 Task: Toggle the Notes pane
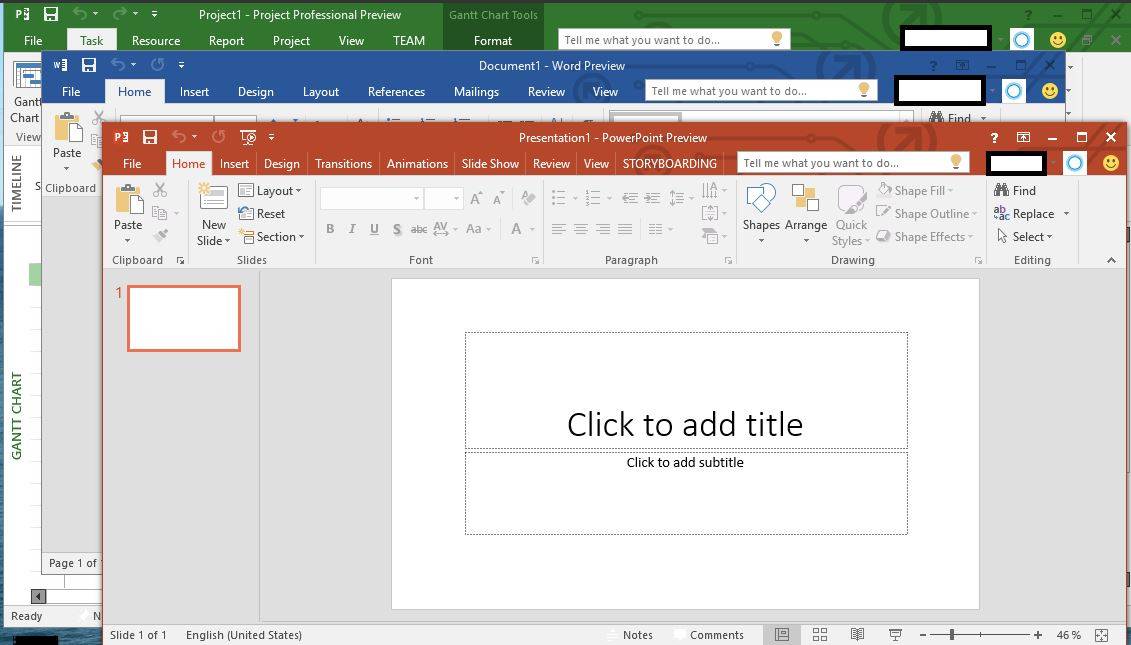point(629,635)
